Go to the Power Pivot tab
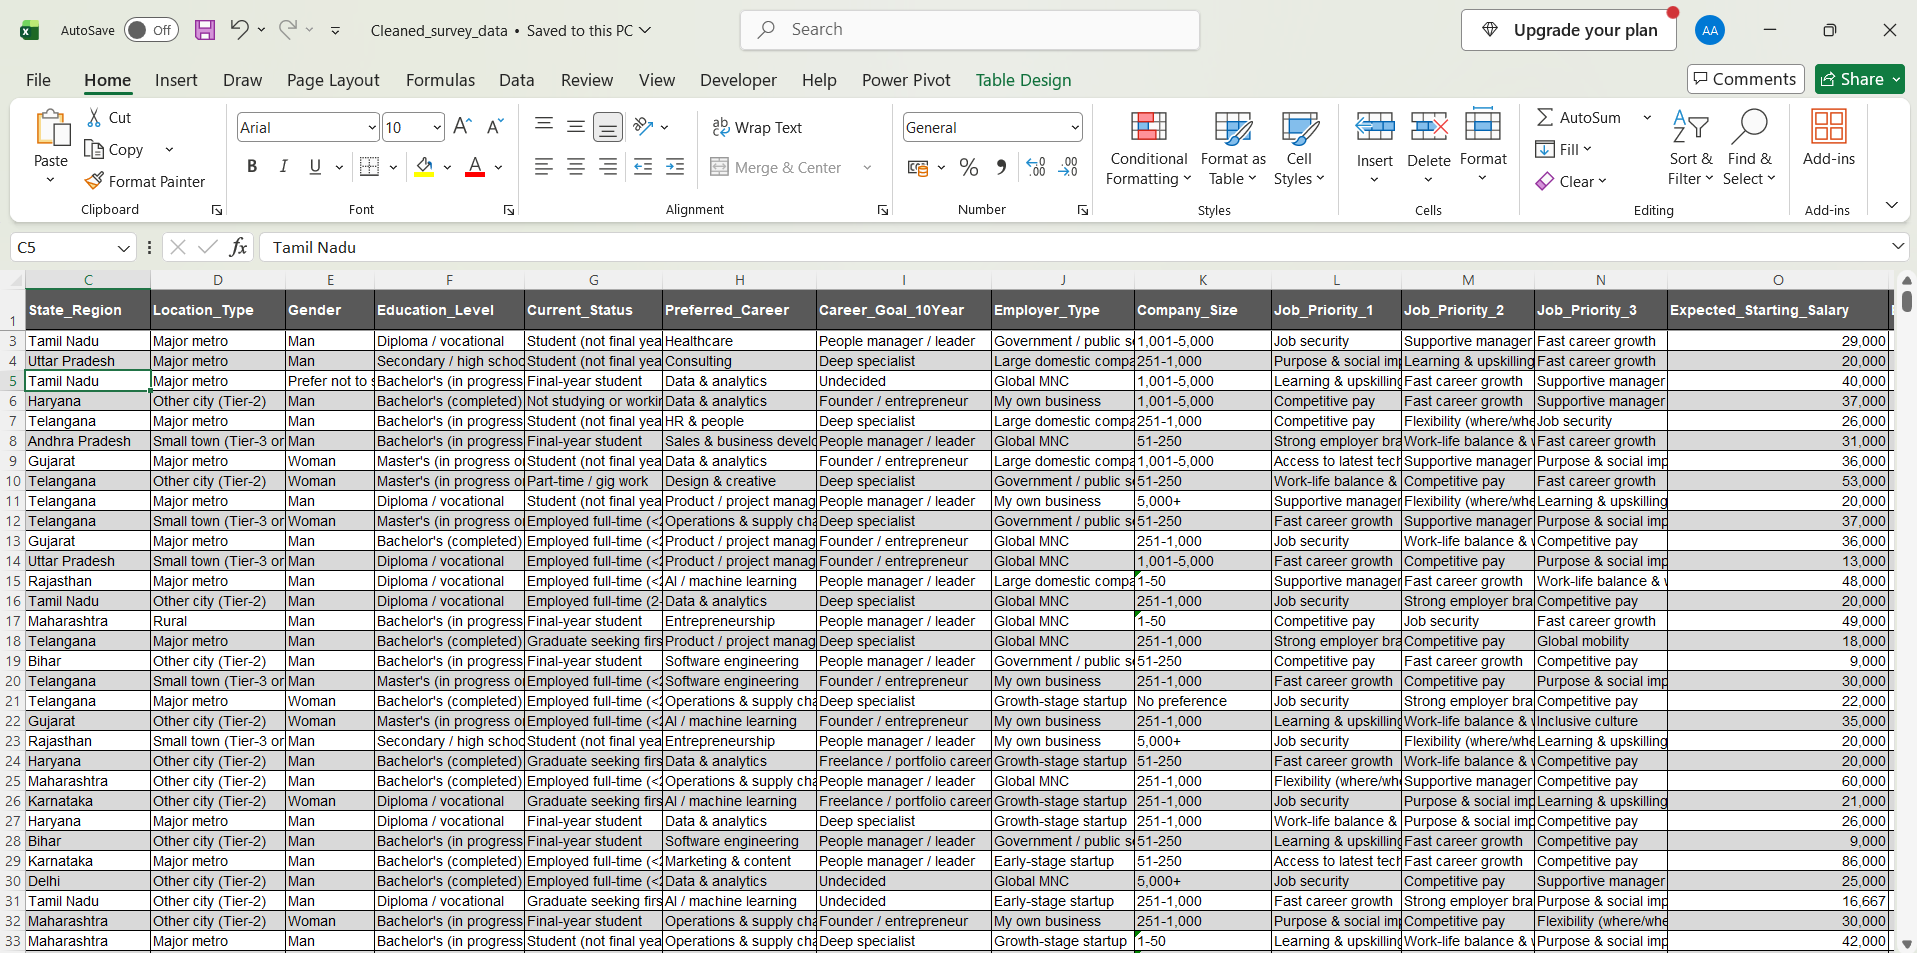 [906, 80]
